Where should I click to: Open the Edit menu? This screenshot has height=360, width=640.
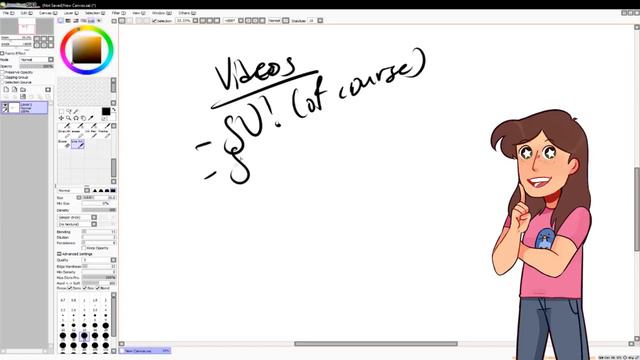26,13
